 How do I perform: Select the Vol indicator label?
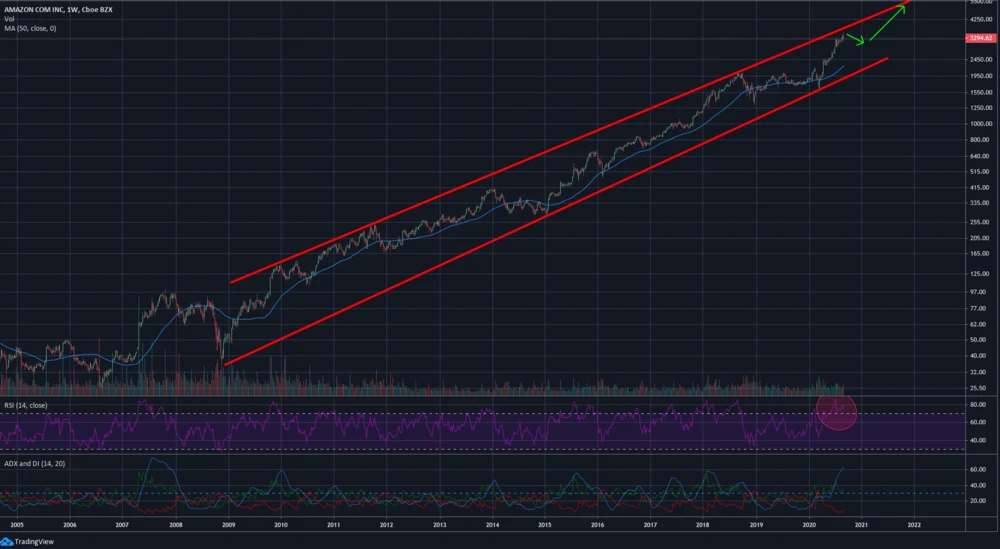point(8,19)
